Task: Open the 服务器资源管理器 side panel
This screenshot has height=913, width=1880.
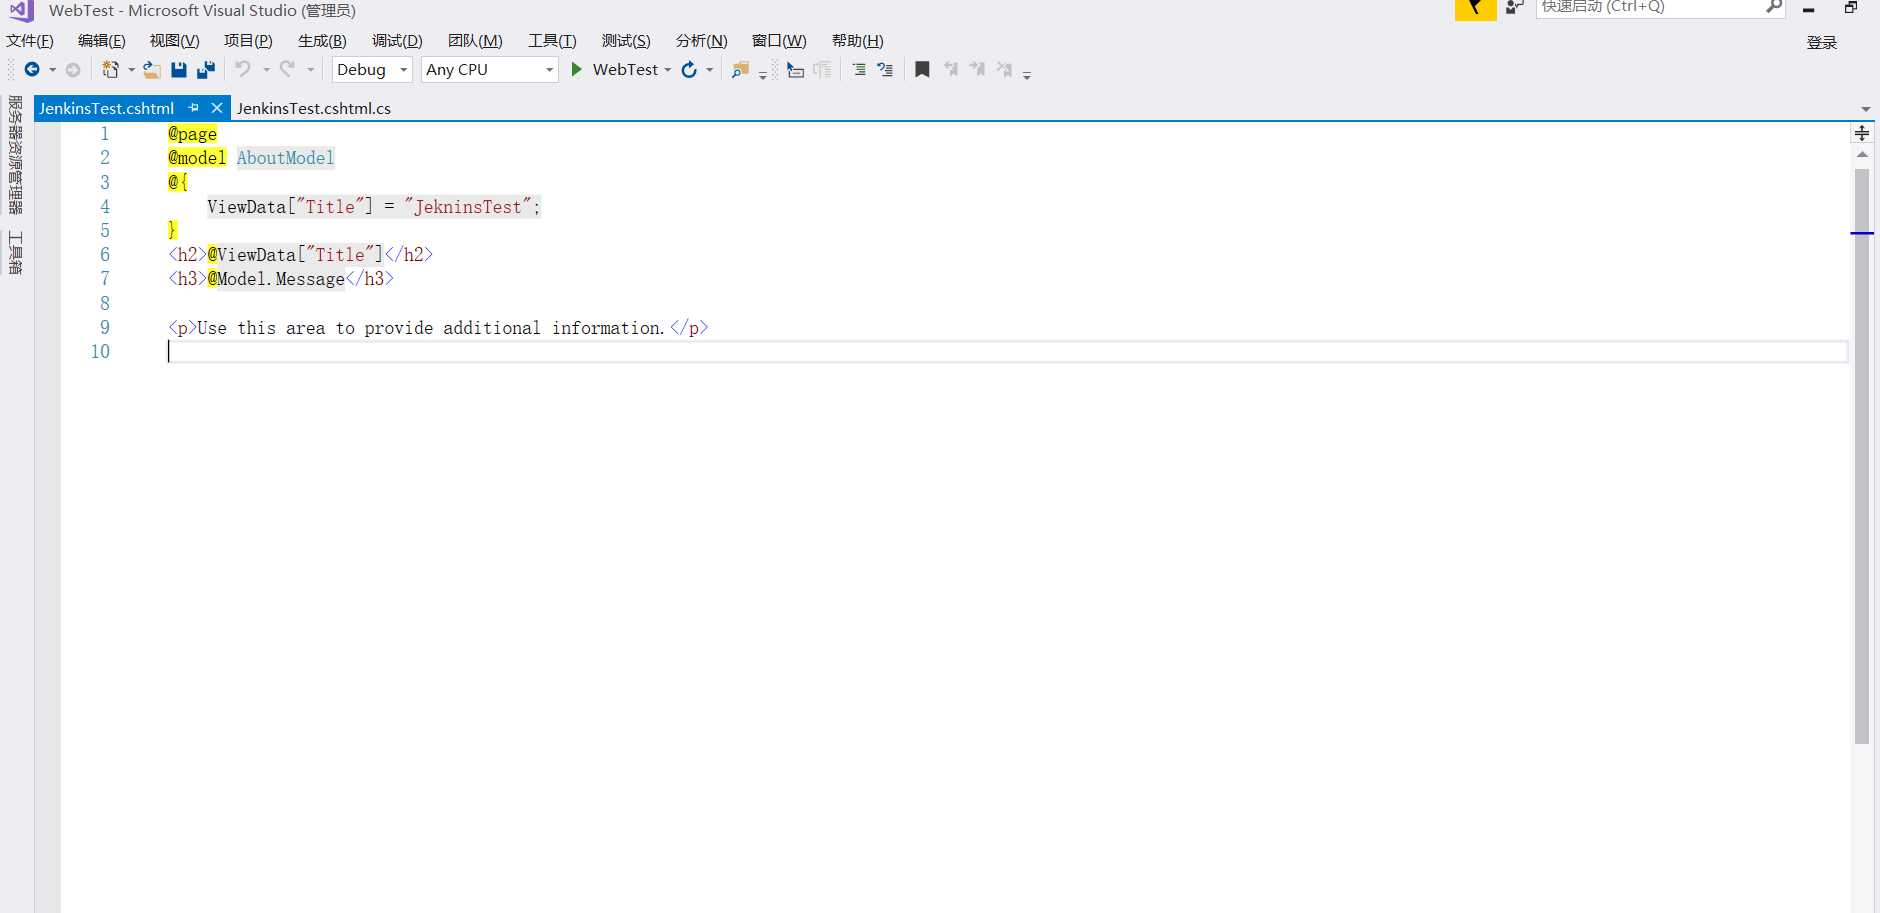Action: tap(15, 155)
